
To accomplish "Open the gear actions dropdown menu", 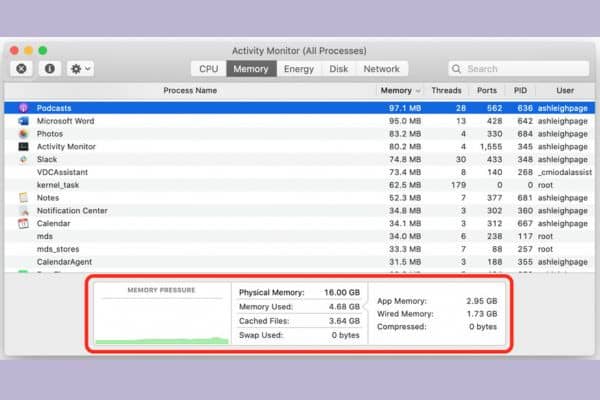I will [x=80, y=69].
